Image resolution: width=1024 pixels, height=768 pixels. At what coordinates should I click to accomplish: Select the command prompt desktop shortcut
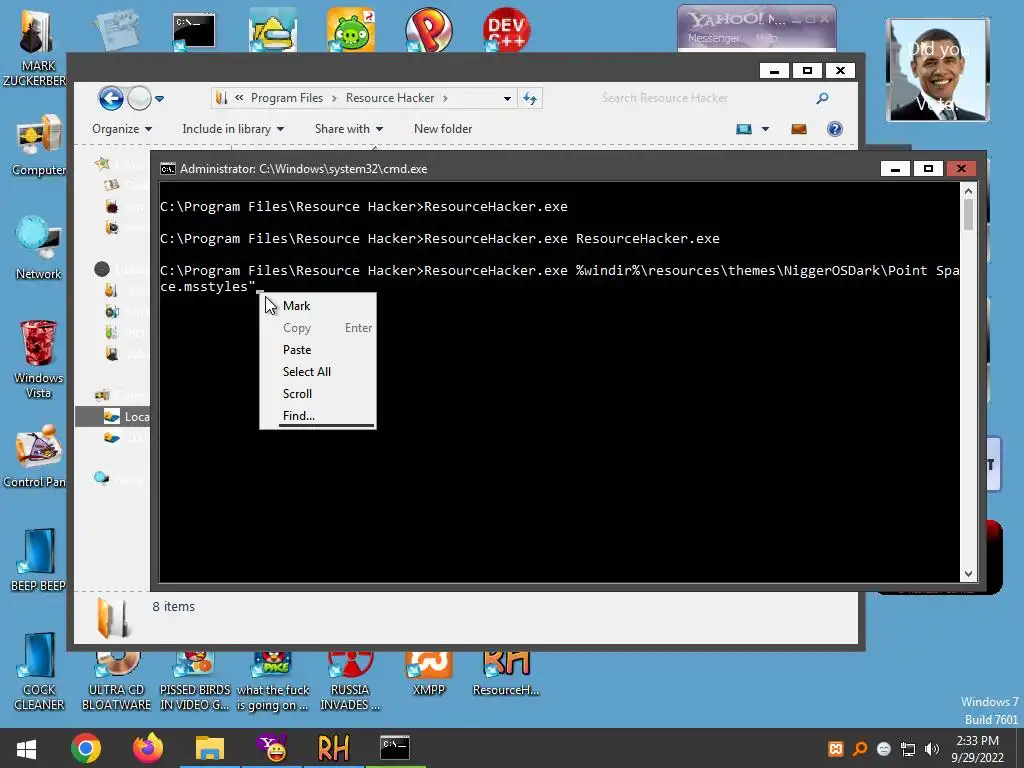coord(194,31)
